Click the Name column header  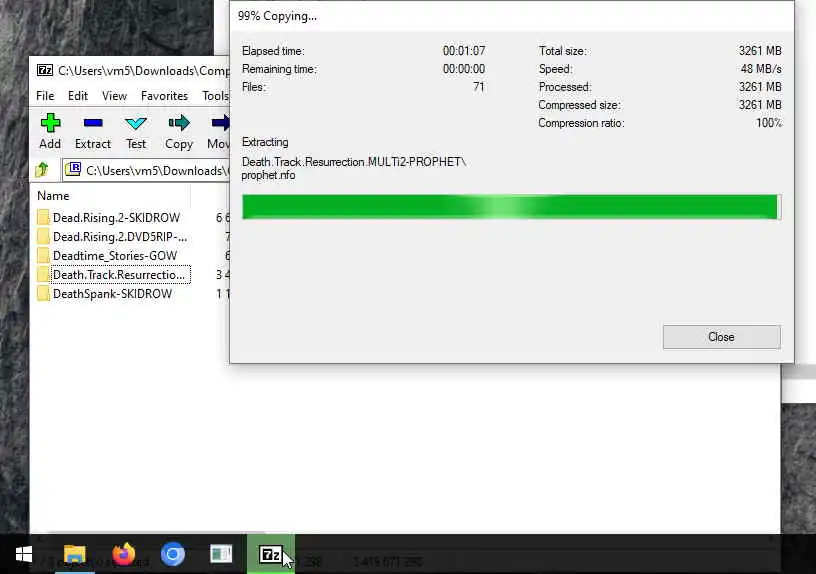53,196
